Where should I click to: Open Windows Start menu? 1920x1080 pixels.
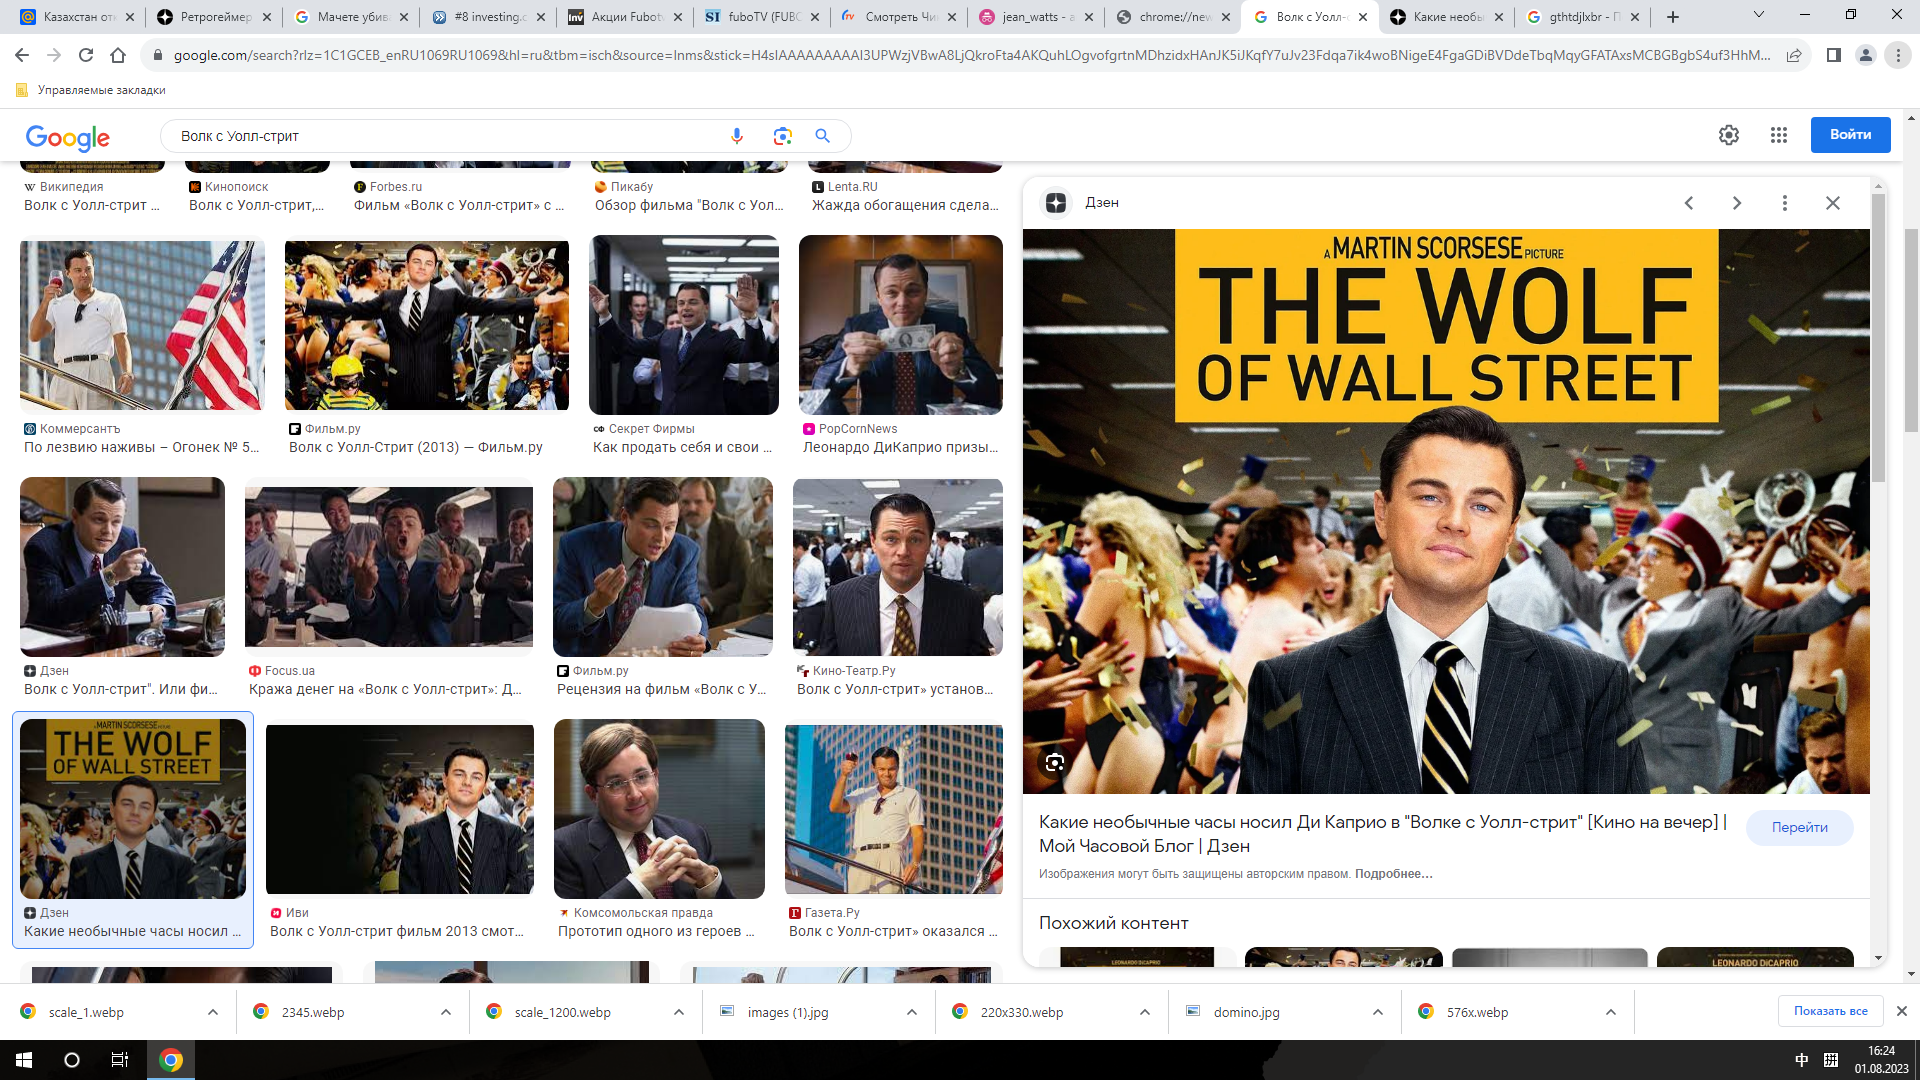(24, 1060)
